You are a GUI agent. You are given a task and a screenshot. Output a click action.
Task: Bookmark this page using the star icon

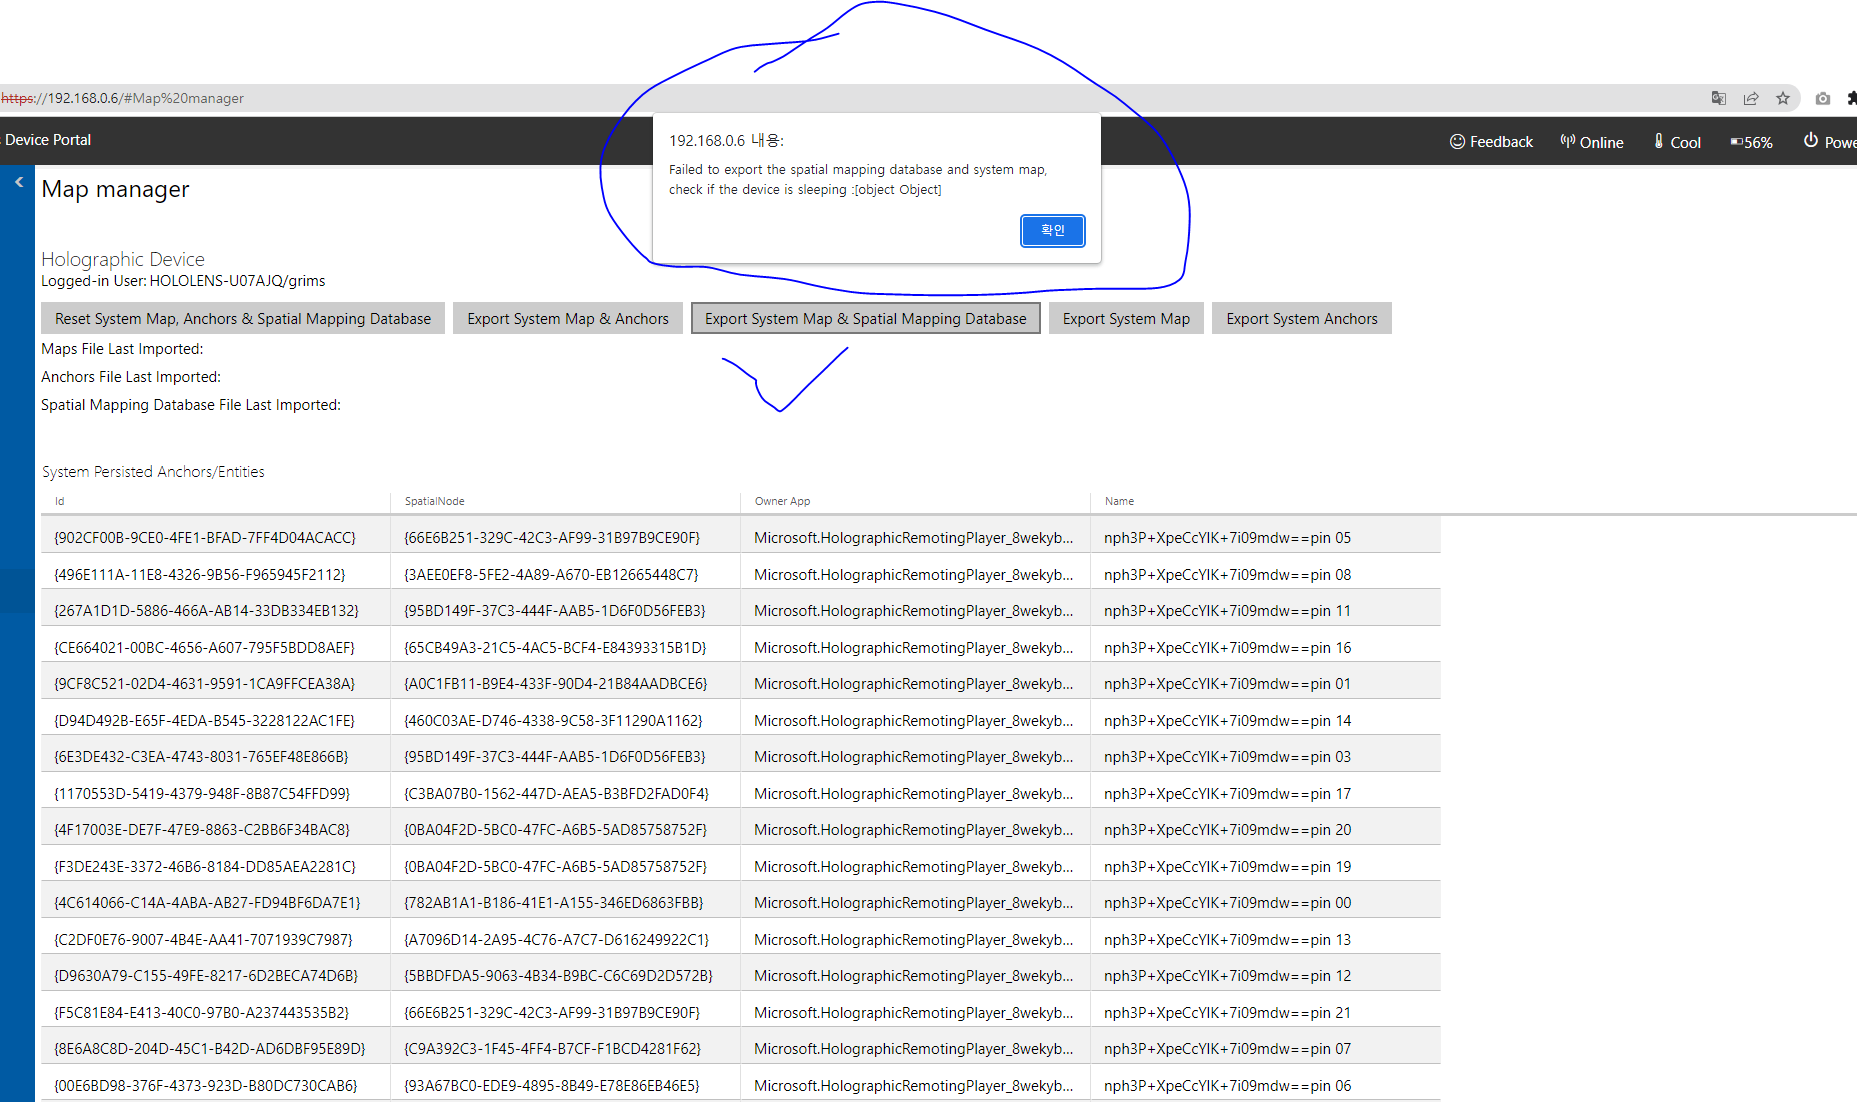(x=1784, y=98)
